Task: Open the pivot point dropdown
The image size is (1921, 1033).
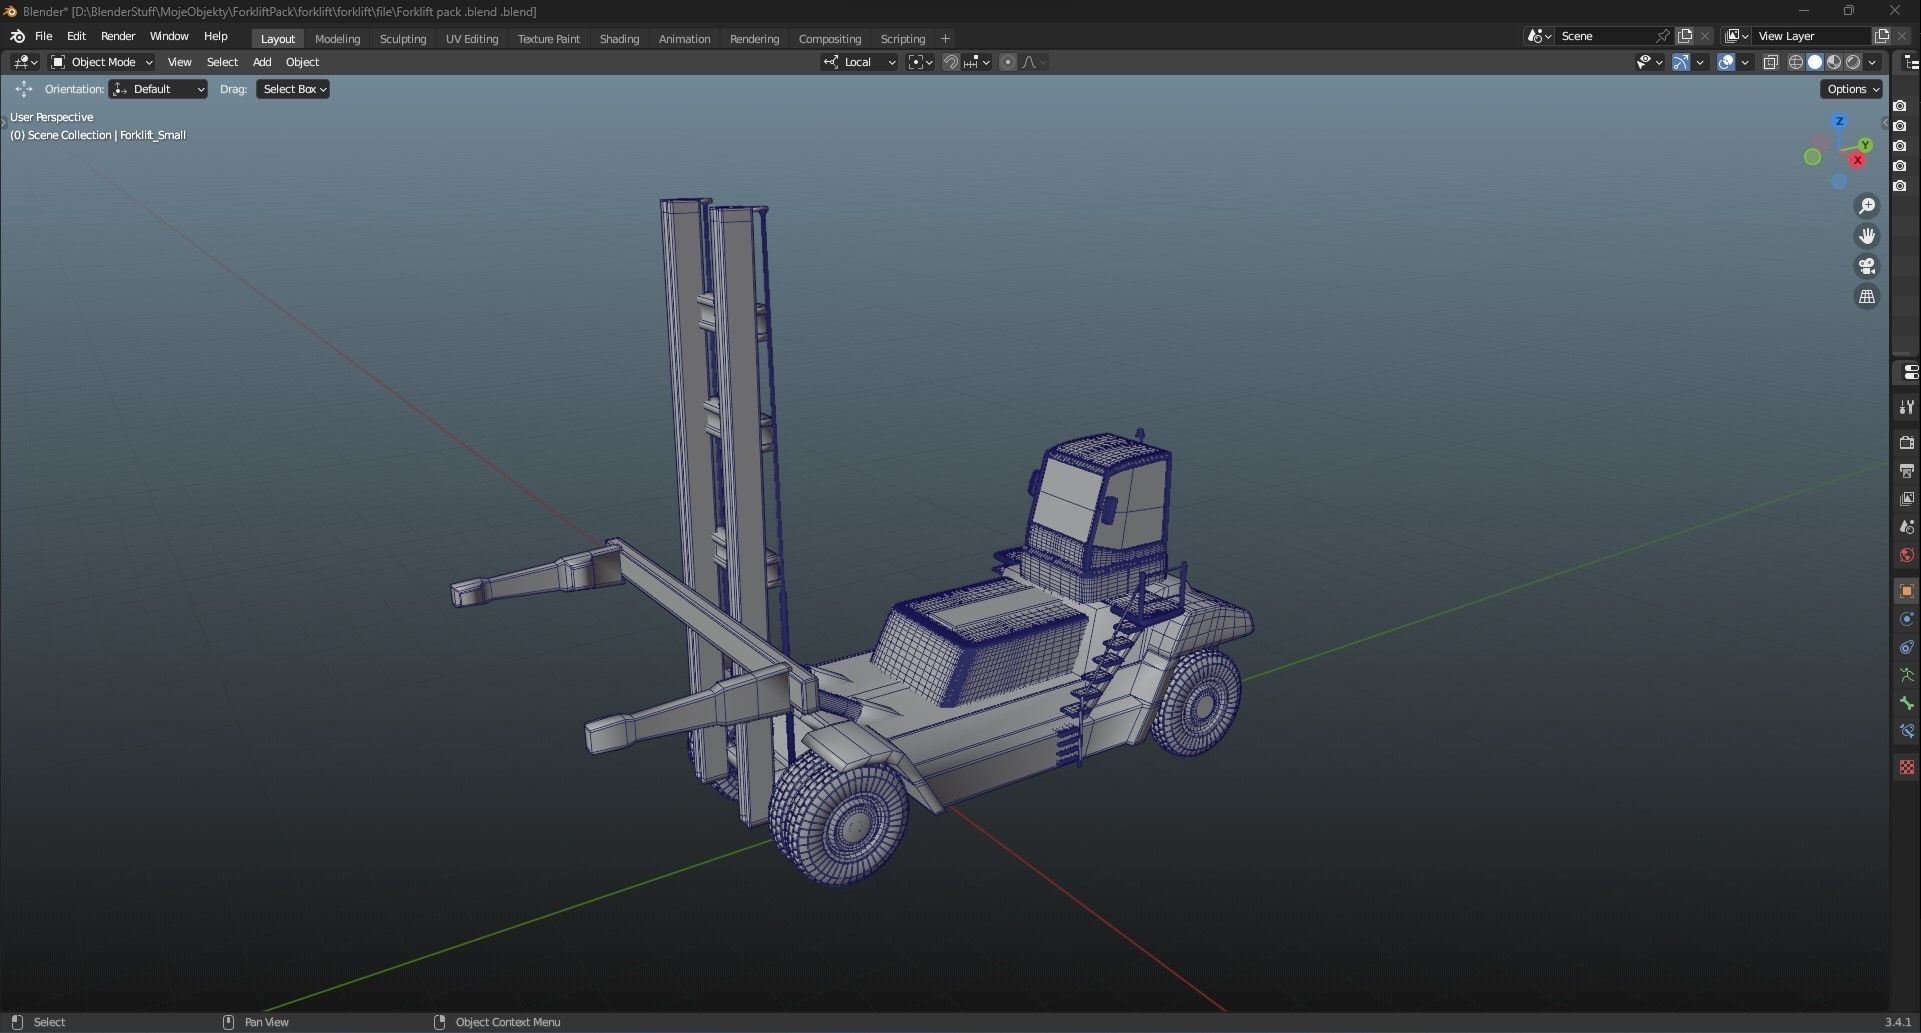Action: (920, 62)
